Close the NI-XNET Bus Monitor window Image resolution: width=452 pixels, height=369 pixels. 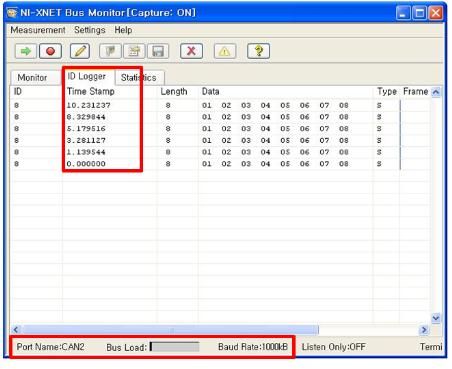pyautogui.click(x=435, y=13)
